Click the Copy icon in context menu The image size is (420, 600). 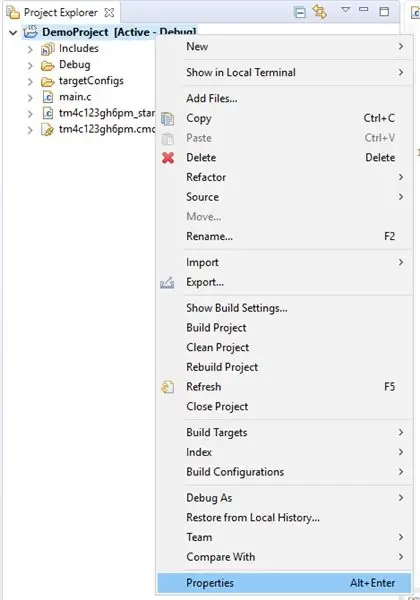168,119
